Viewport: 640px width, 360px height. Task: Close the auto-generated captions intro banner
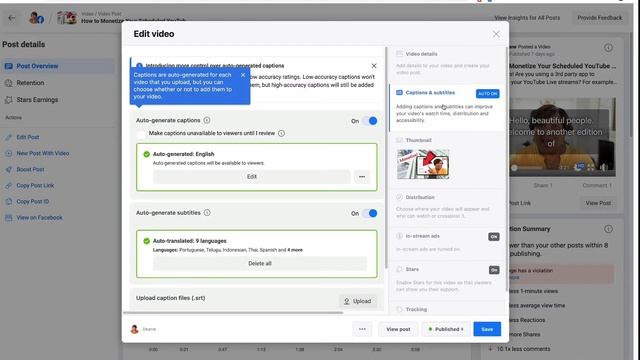[374, 66]
